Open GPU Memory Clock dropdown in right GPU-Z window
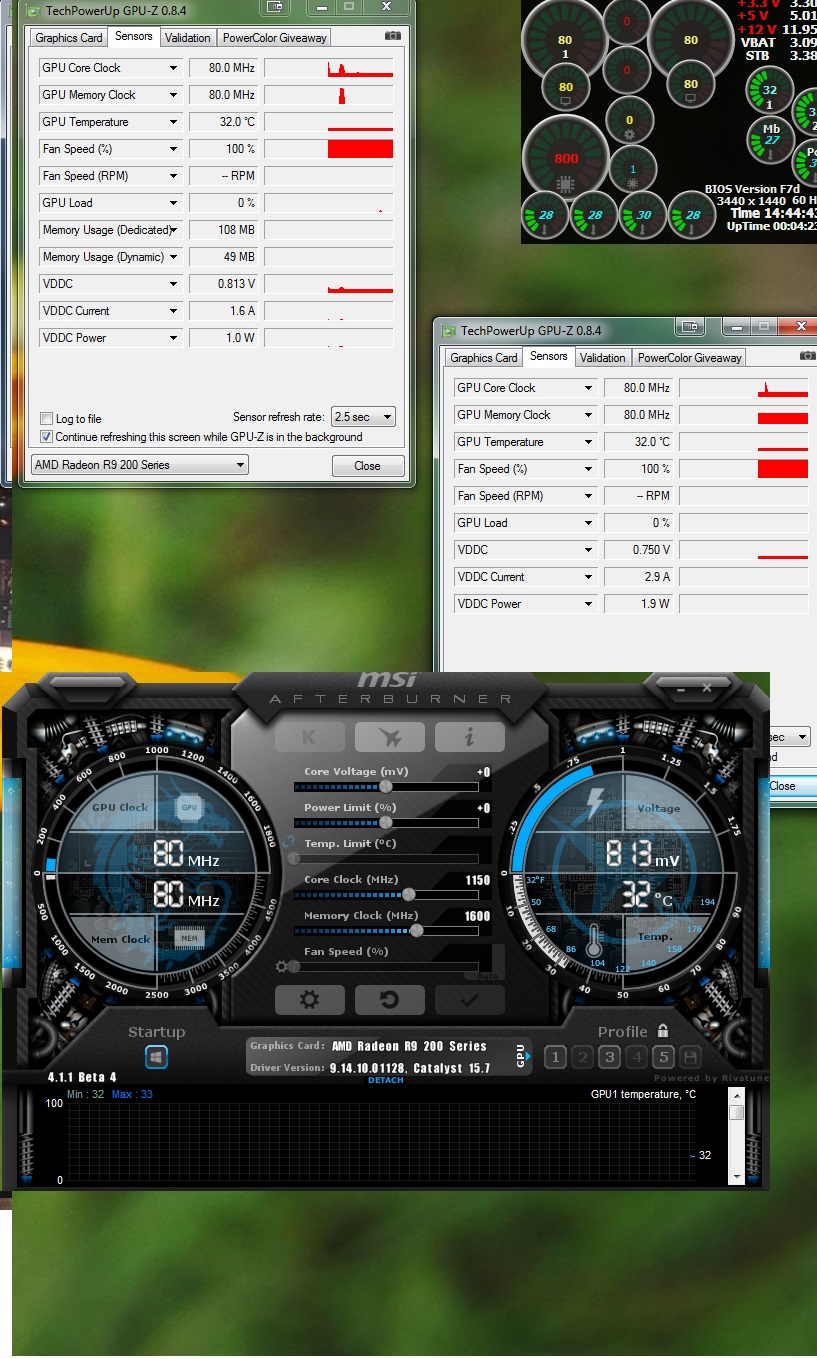The width and height of the screenshot is (817, 1359). coord(589,415)
